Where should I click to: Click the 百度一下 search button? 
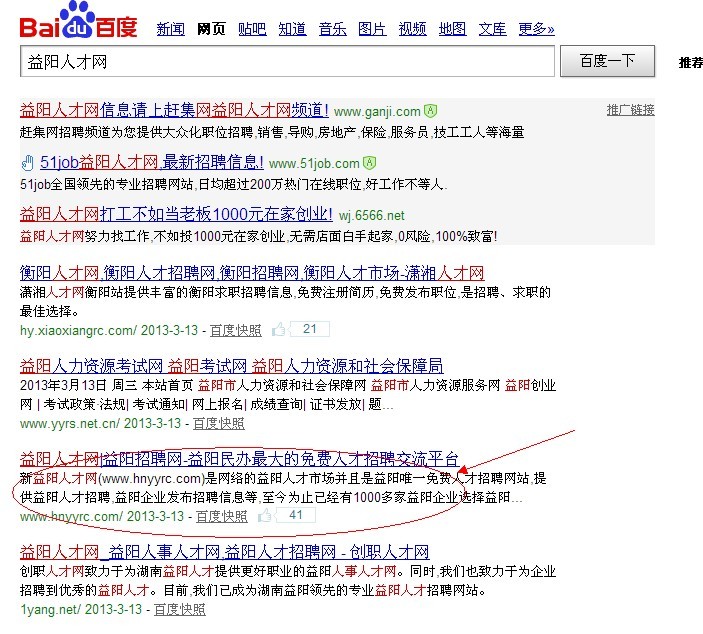pos(608,61)
